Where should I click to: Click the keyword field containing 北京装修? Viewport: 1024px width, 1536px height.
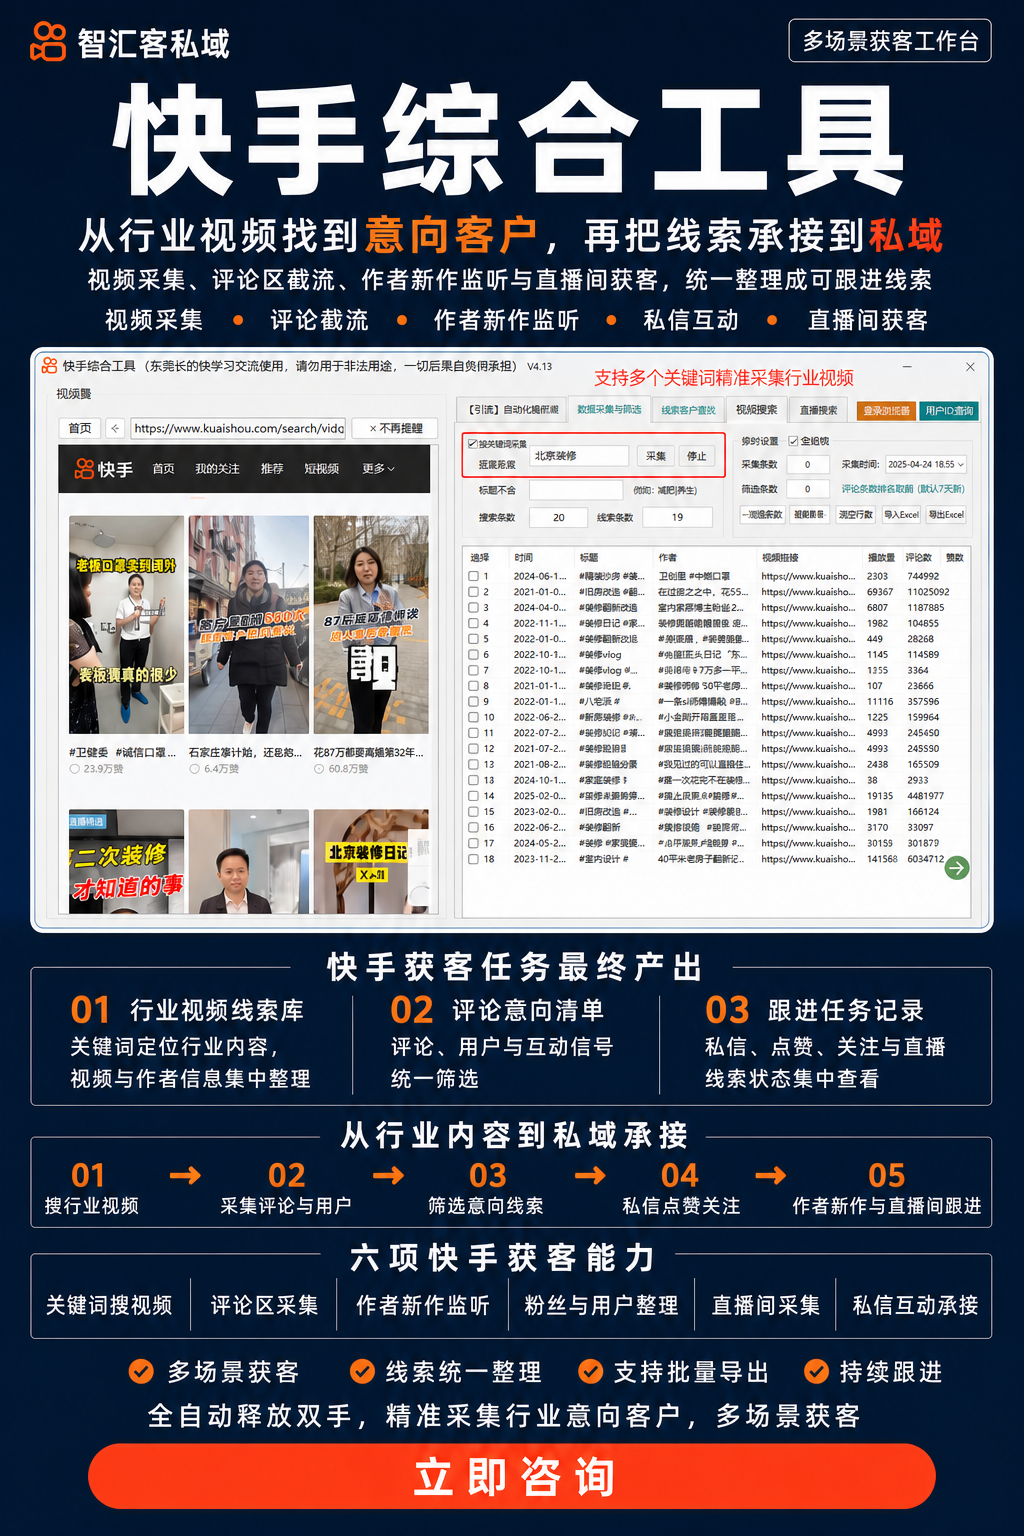[x=579, y=456]
